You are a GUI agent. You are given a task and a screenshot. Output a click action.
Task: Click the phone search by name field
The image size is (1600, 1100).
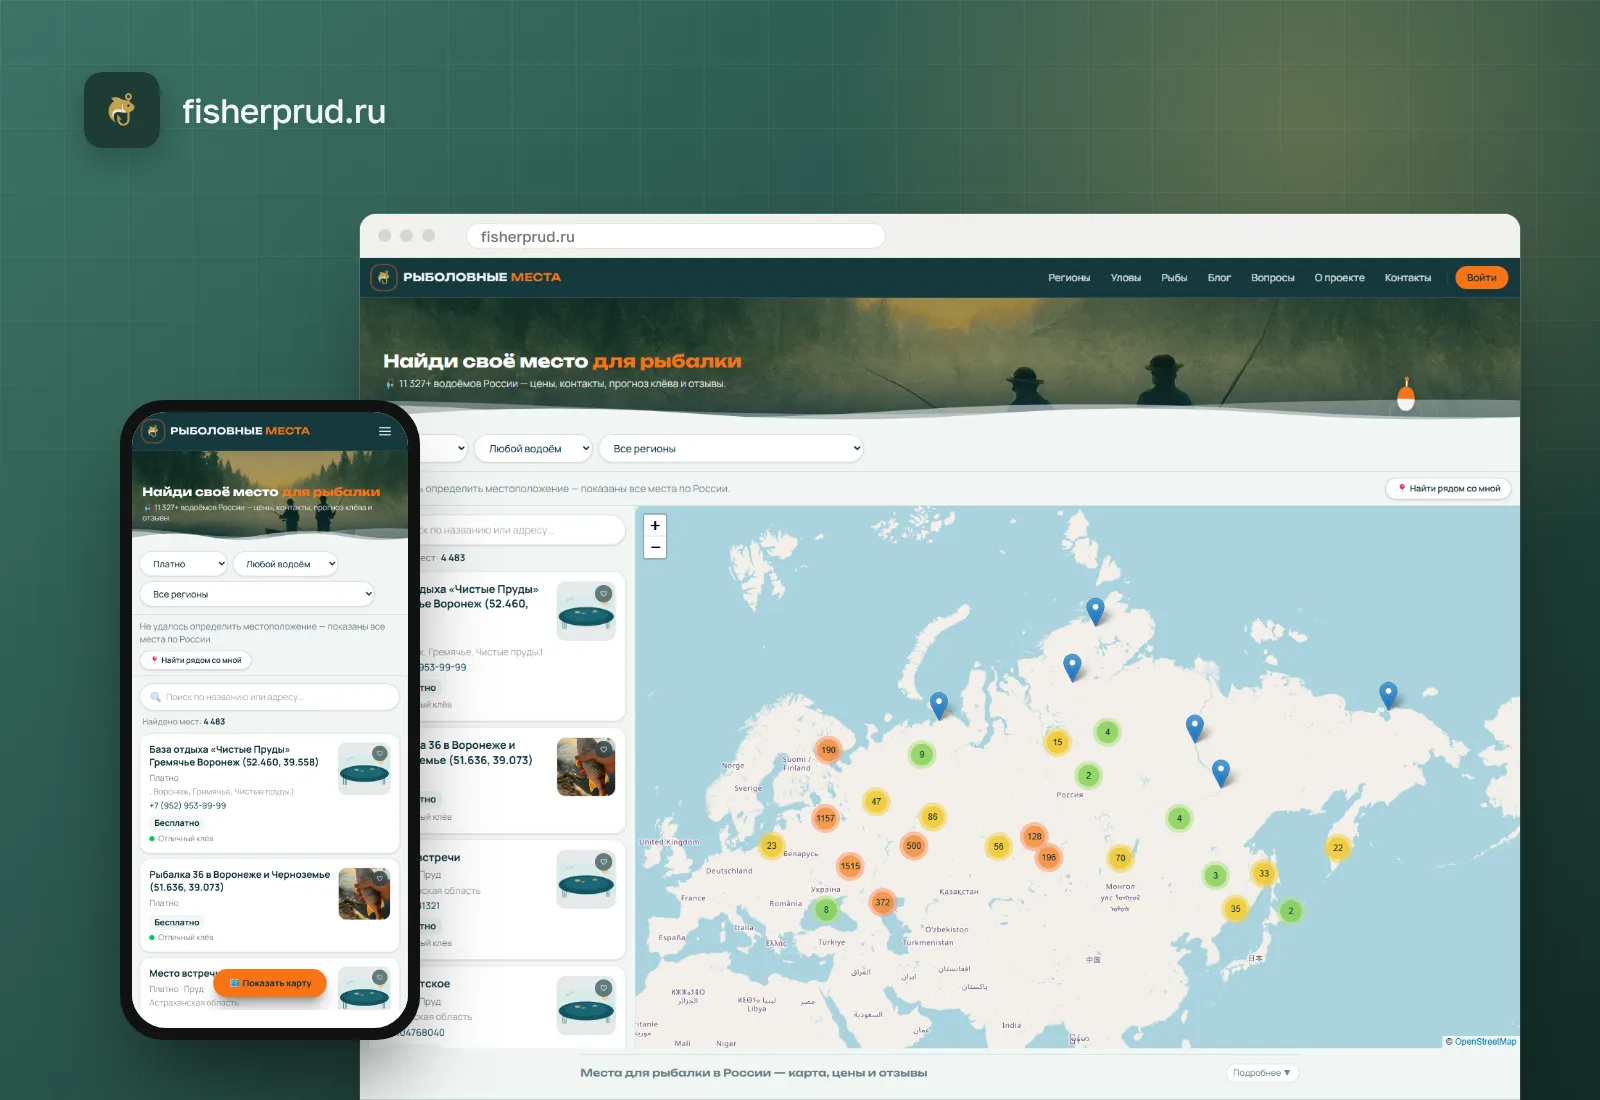pyautogui.click(x=270, y=697)
